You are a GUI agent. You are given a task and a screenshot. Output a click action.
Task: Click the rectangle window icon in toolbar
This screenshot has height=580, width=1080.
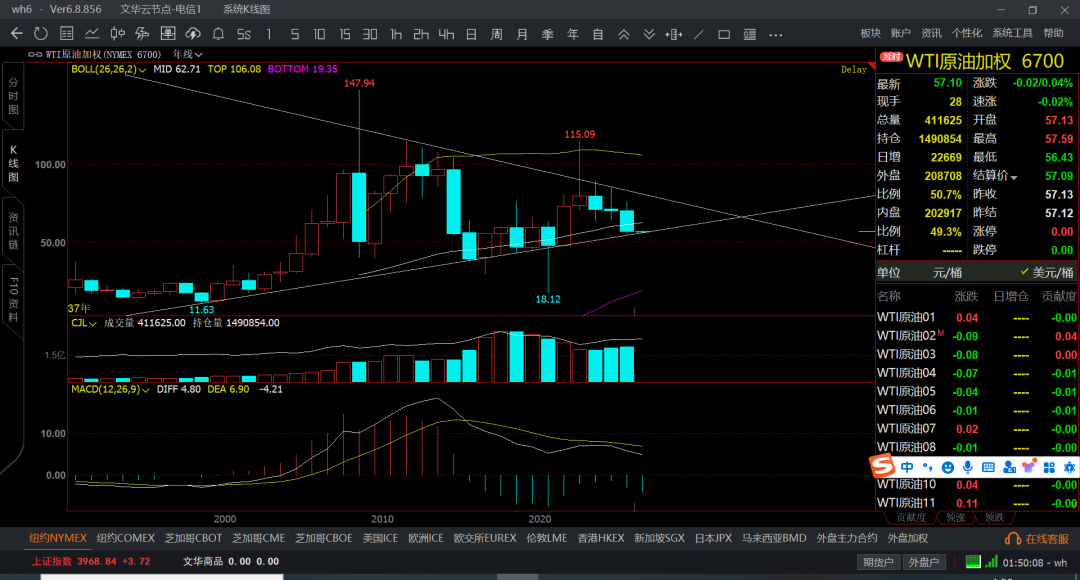click(x=724, y=34)
